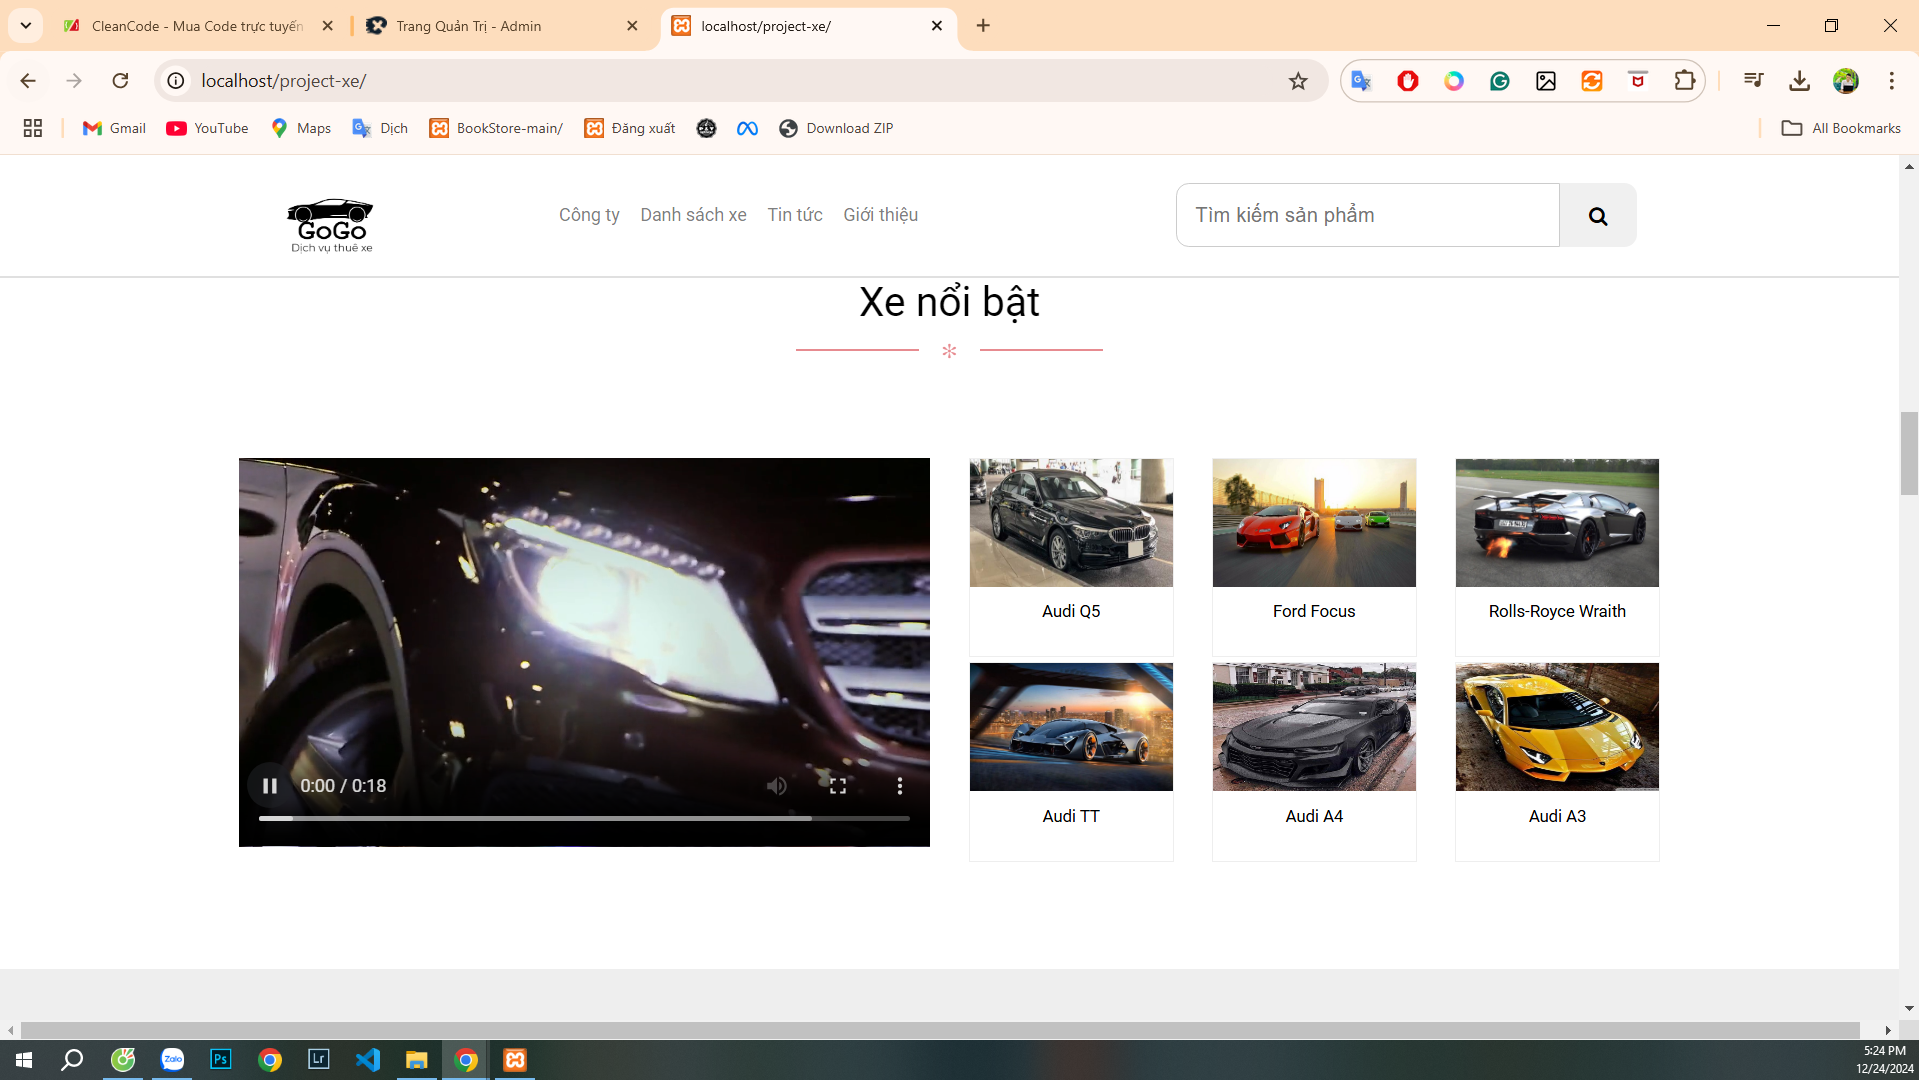Click the Audi Q5 title
1919x1080 pixels.
[1071, 611]
